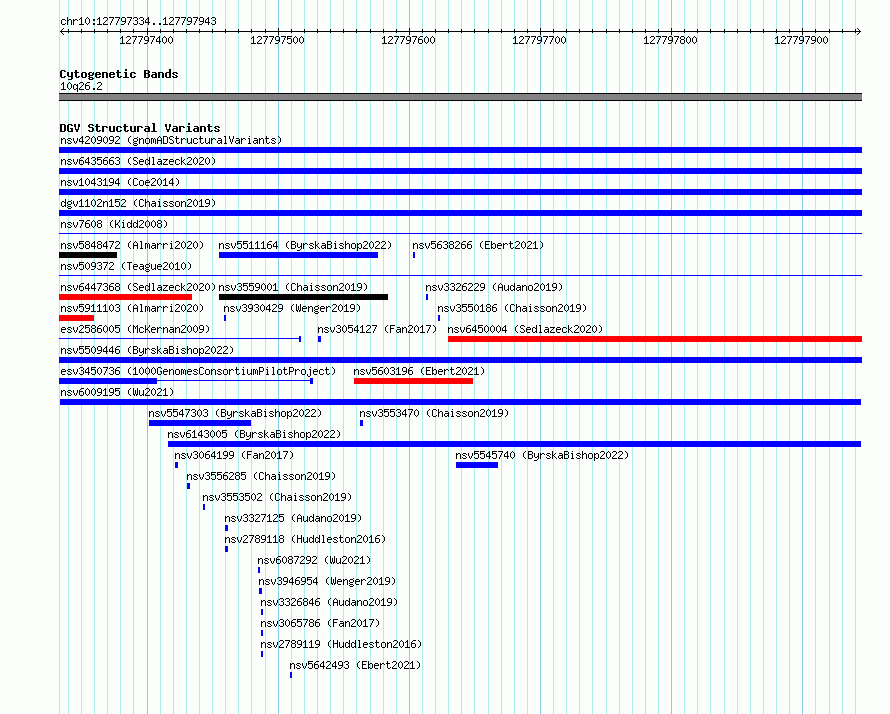Click the nsv3559001 (Chaisson2019) black bar
The width and height of the screenshot is (890, 714).
click(x=303, y=297)
